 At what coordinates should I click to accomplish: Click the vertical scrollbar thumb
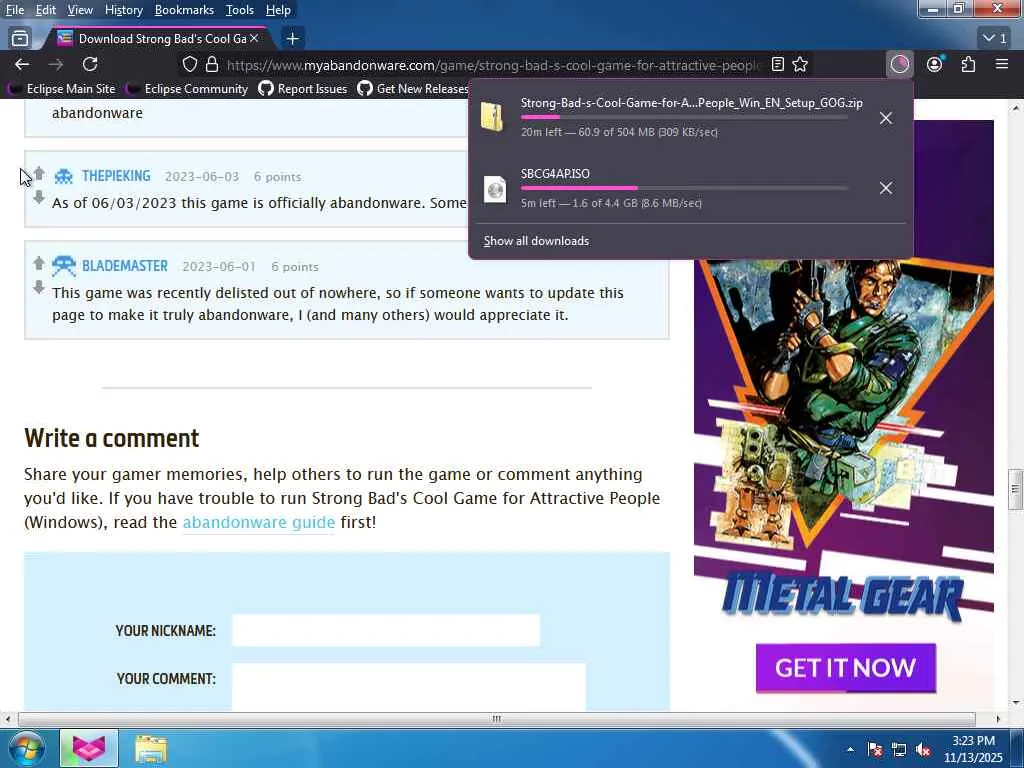pyautogui.click(x=1015, y=488)
